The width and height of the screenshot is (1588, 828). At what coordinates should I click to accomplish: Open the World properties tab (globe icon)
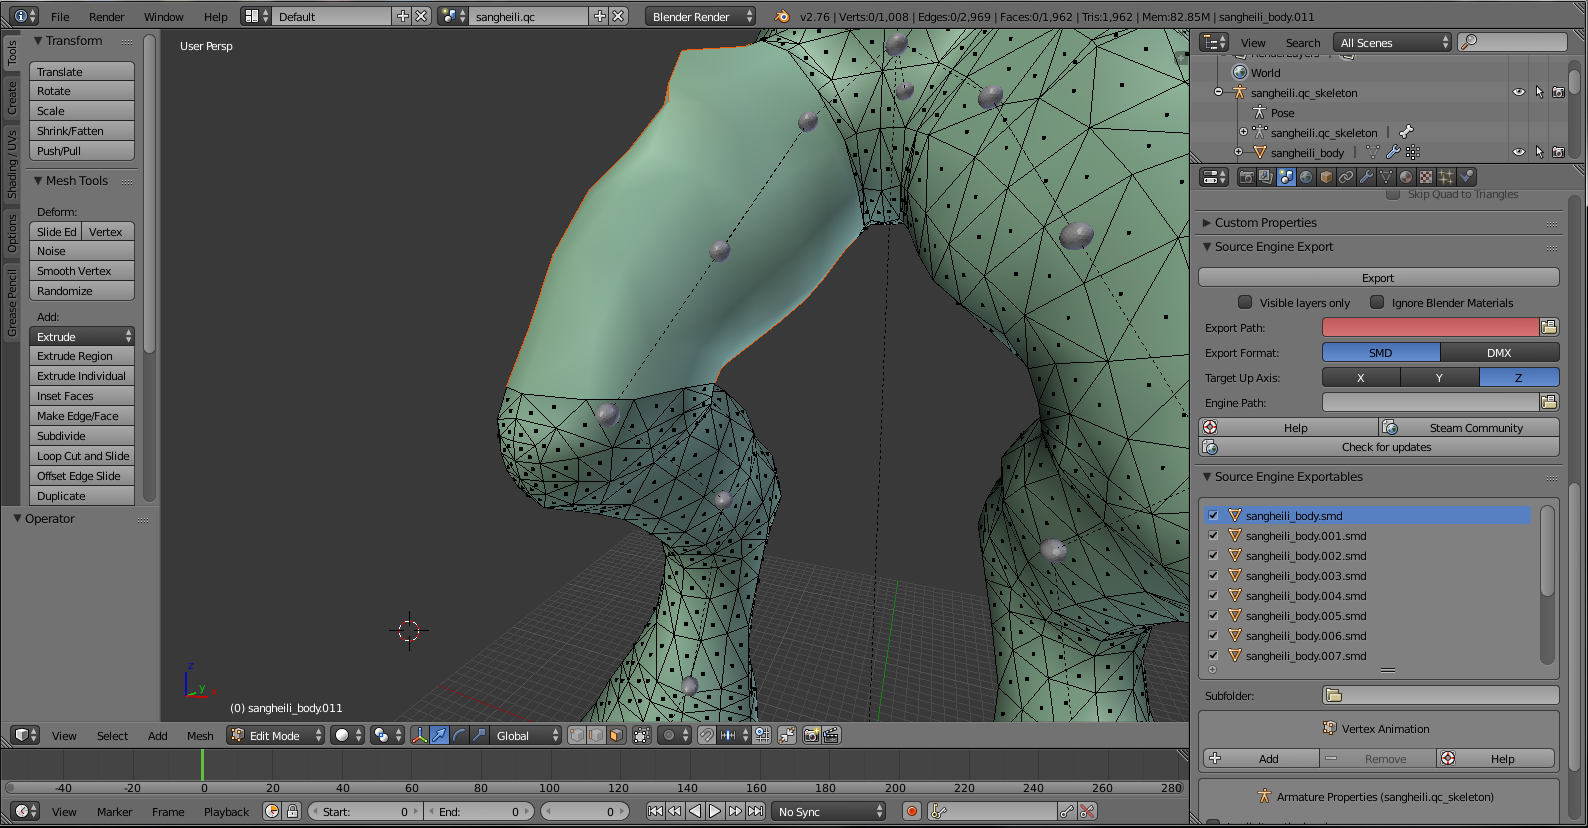click(x=1306, y=177)
